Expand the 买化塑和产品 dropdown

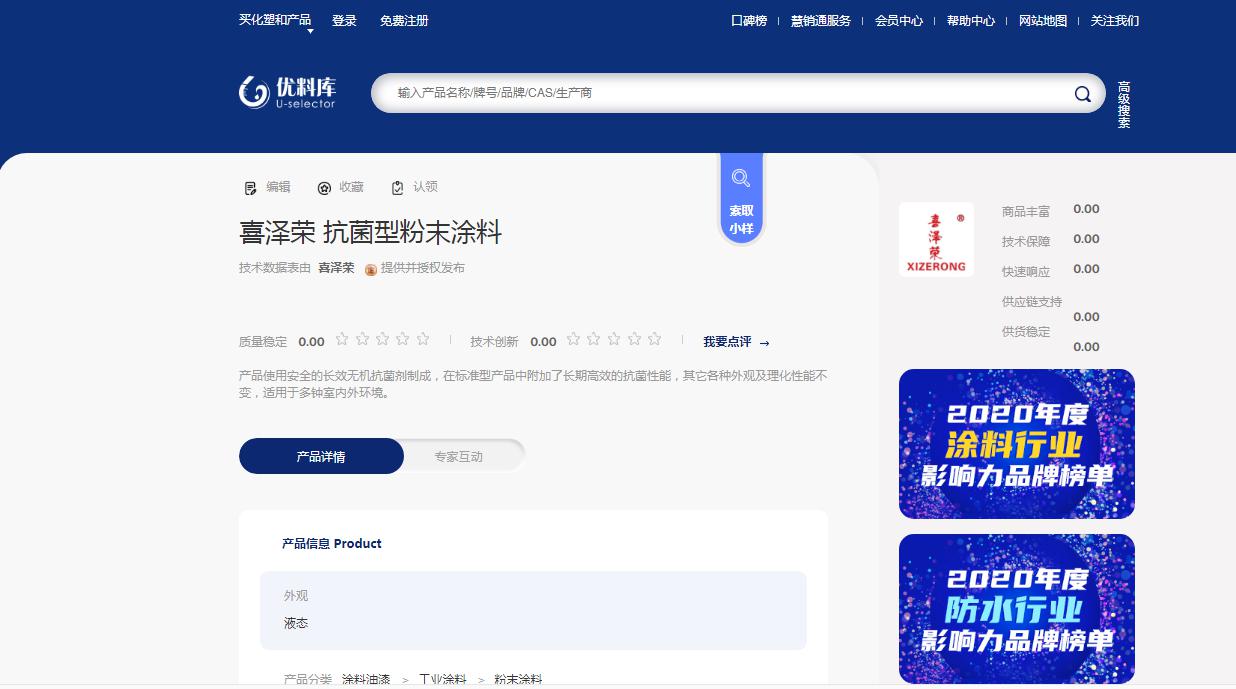click(x=276, y=22)
